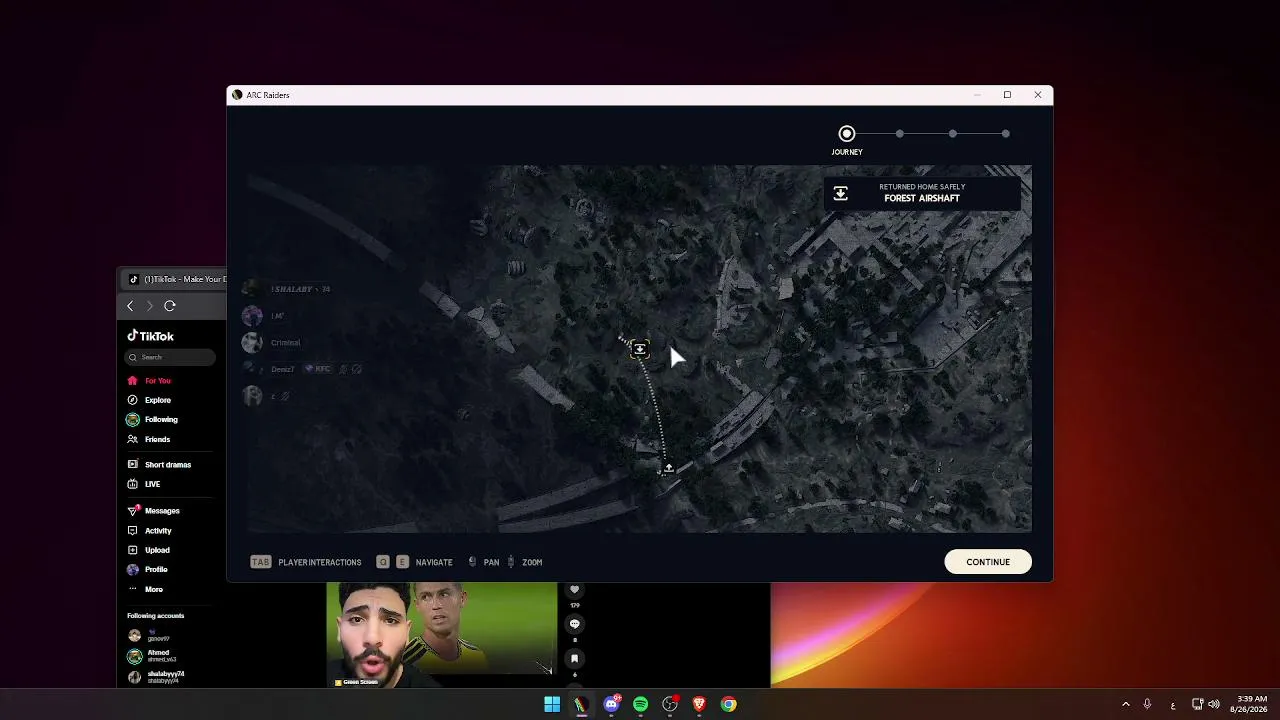This screenshot has height=720, width=1280.
Task: Open the ARC Raiders taskbar icon
Action: click(x=581, y=704)
